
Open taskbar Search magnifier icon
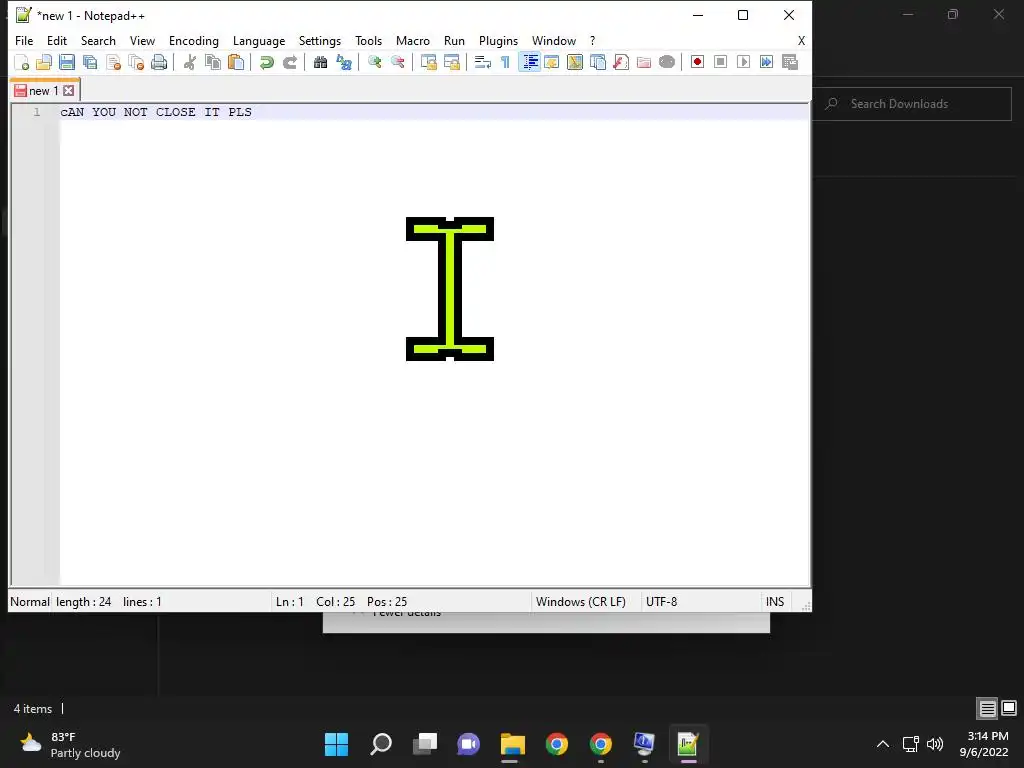(381, 744)
